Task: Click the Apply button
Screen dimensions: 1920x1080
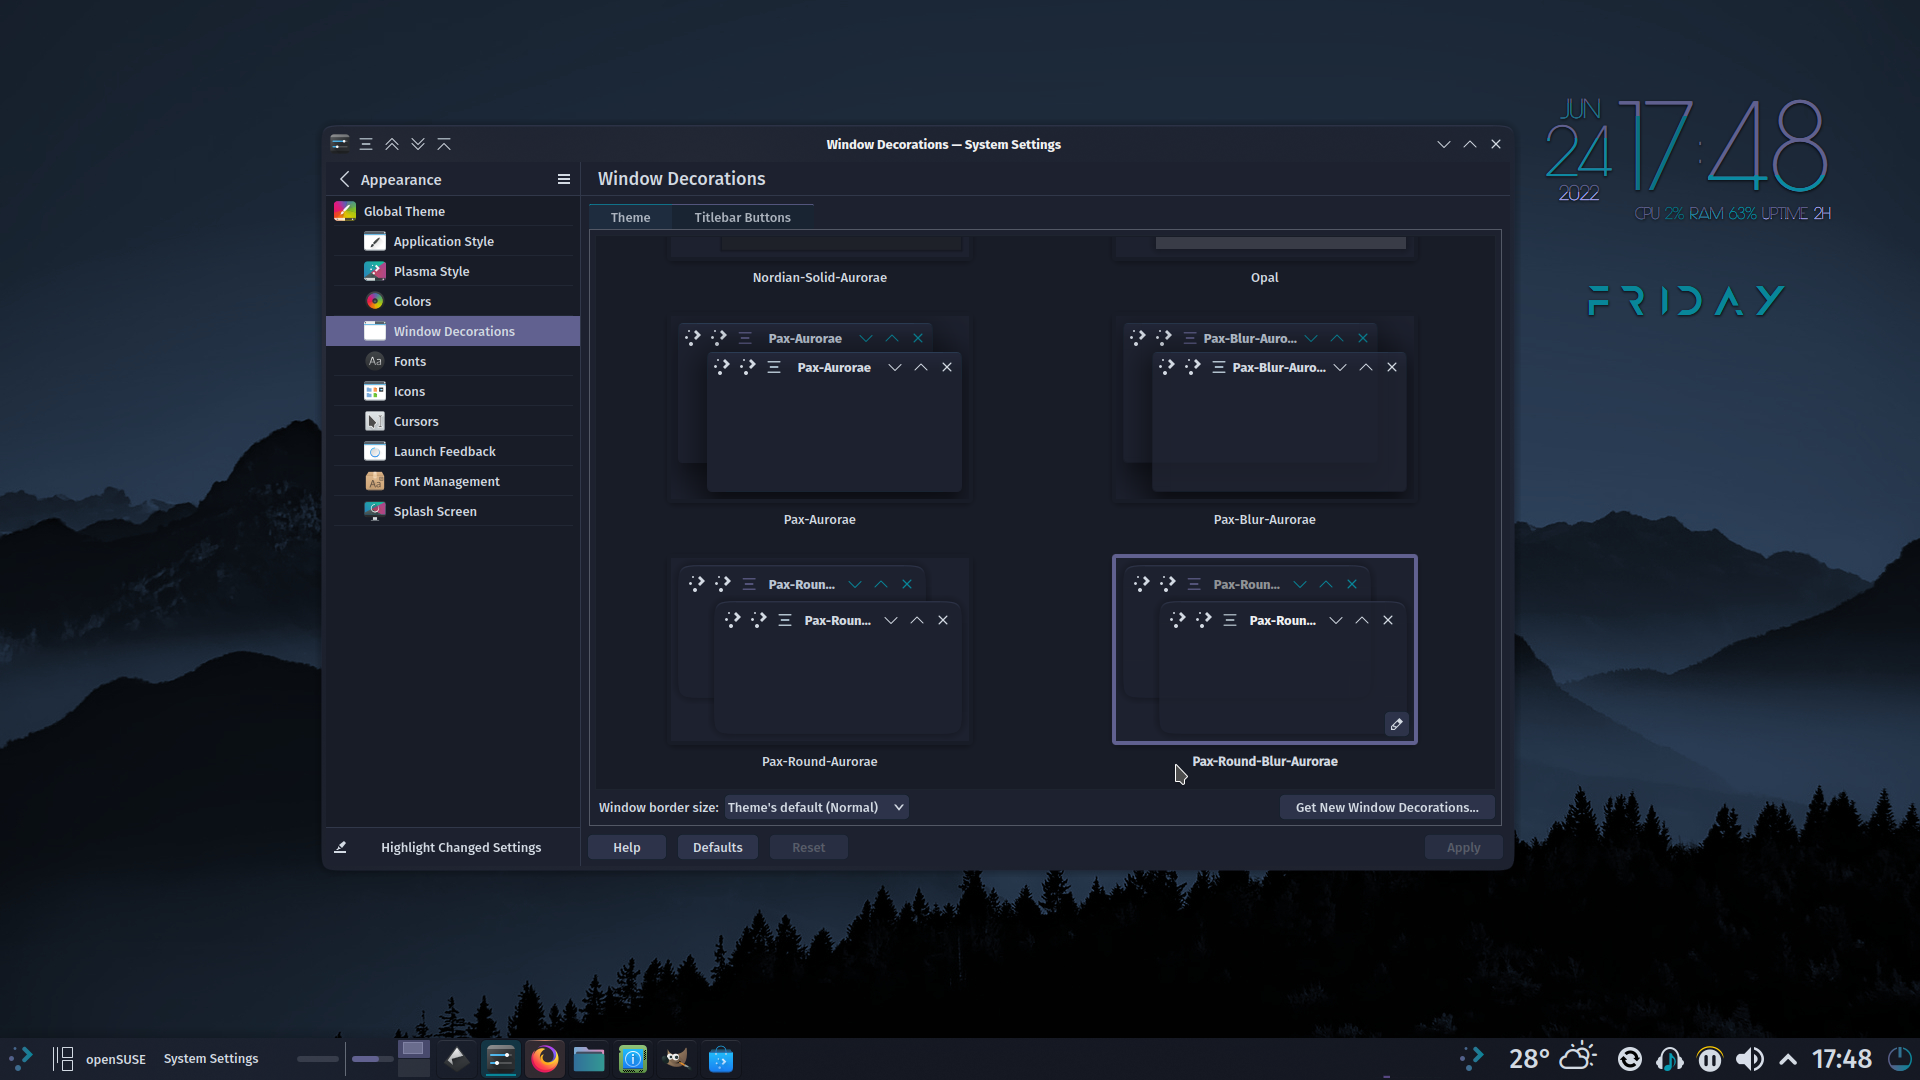Action: [x=1464, y=847]
